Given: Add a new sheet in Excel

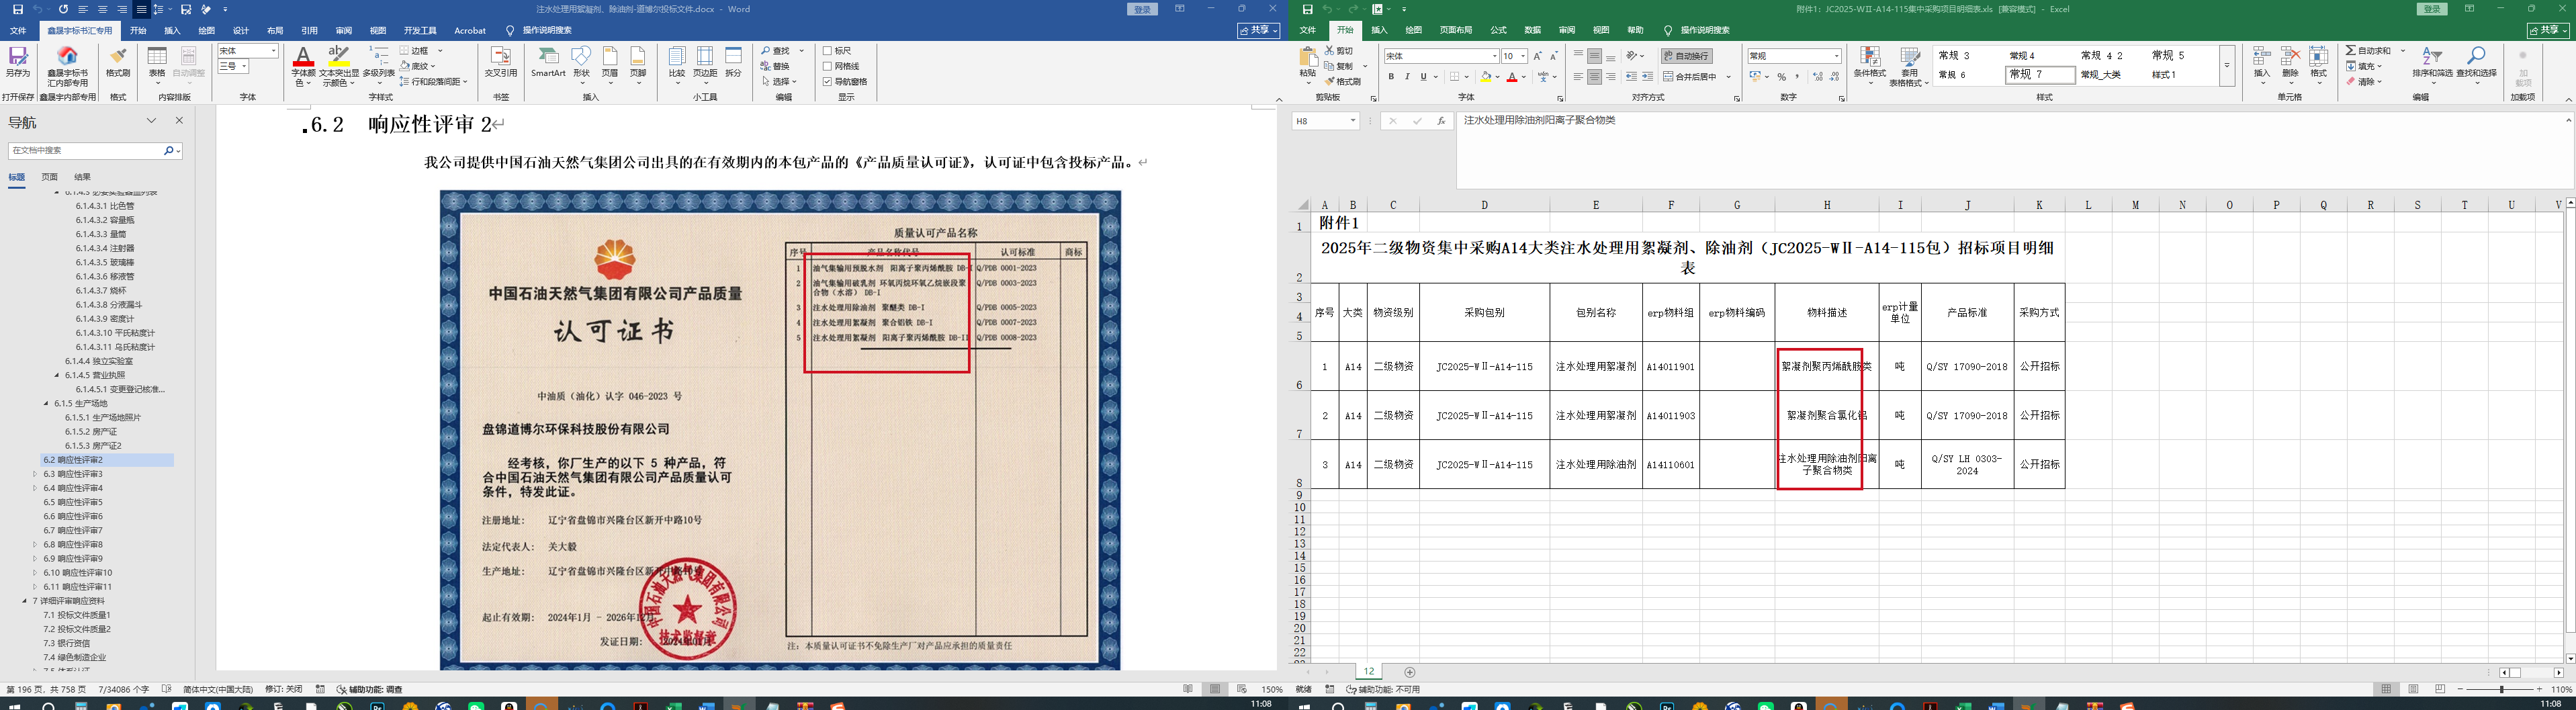Looking at the screenshot, I should coord(1410,672).
